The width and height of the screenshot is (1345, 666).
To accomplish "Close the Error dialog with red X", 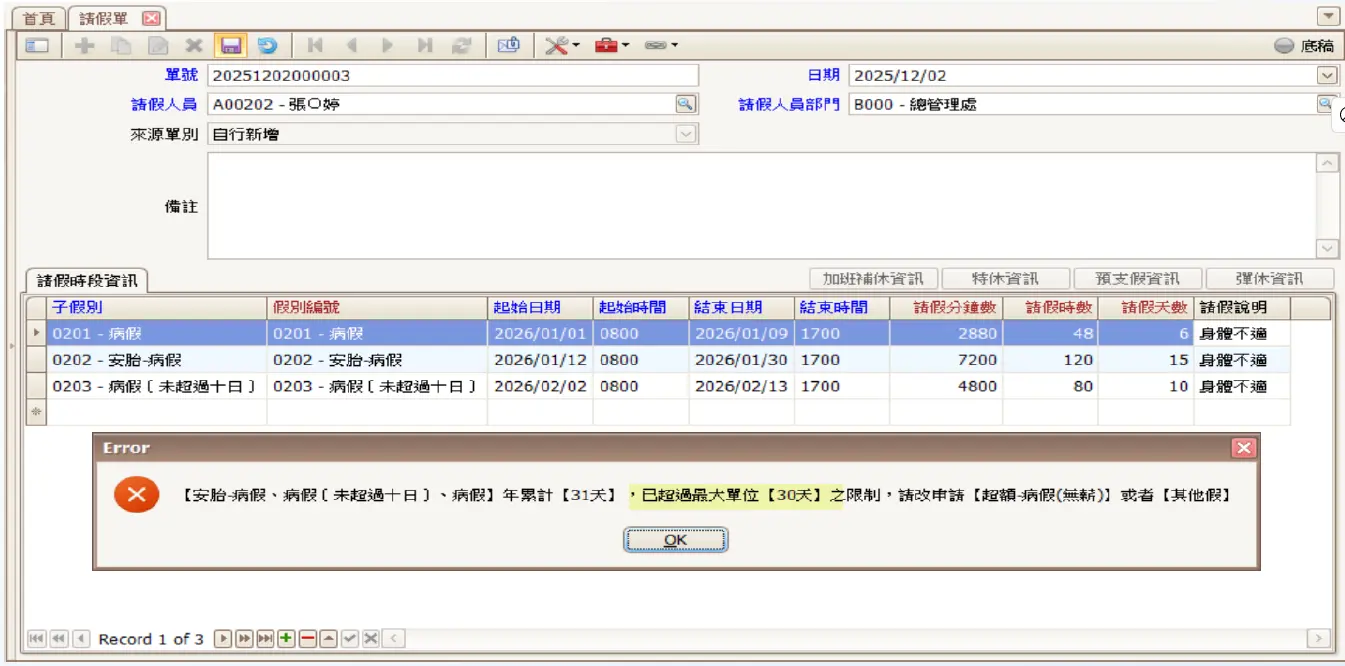I will coord(1243,448).
